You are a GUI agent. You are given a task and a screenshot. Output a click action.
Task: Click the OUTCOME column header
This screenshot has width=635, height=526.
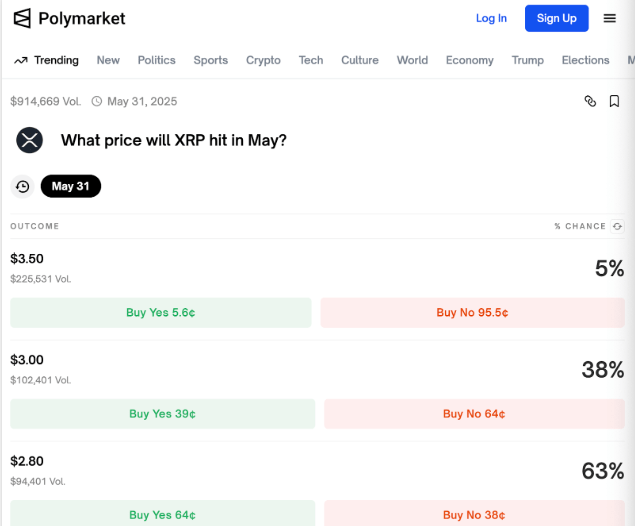click(x=35, y=226)
